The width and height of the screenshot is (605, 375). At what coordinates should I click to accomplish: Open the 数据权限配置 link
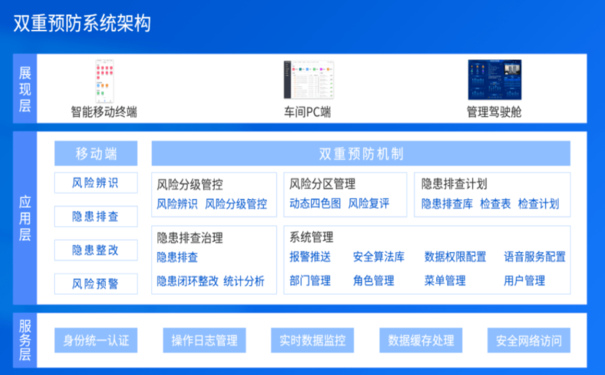(455, 257)
